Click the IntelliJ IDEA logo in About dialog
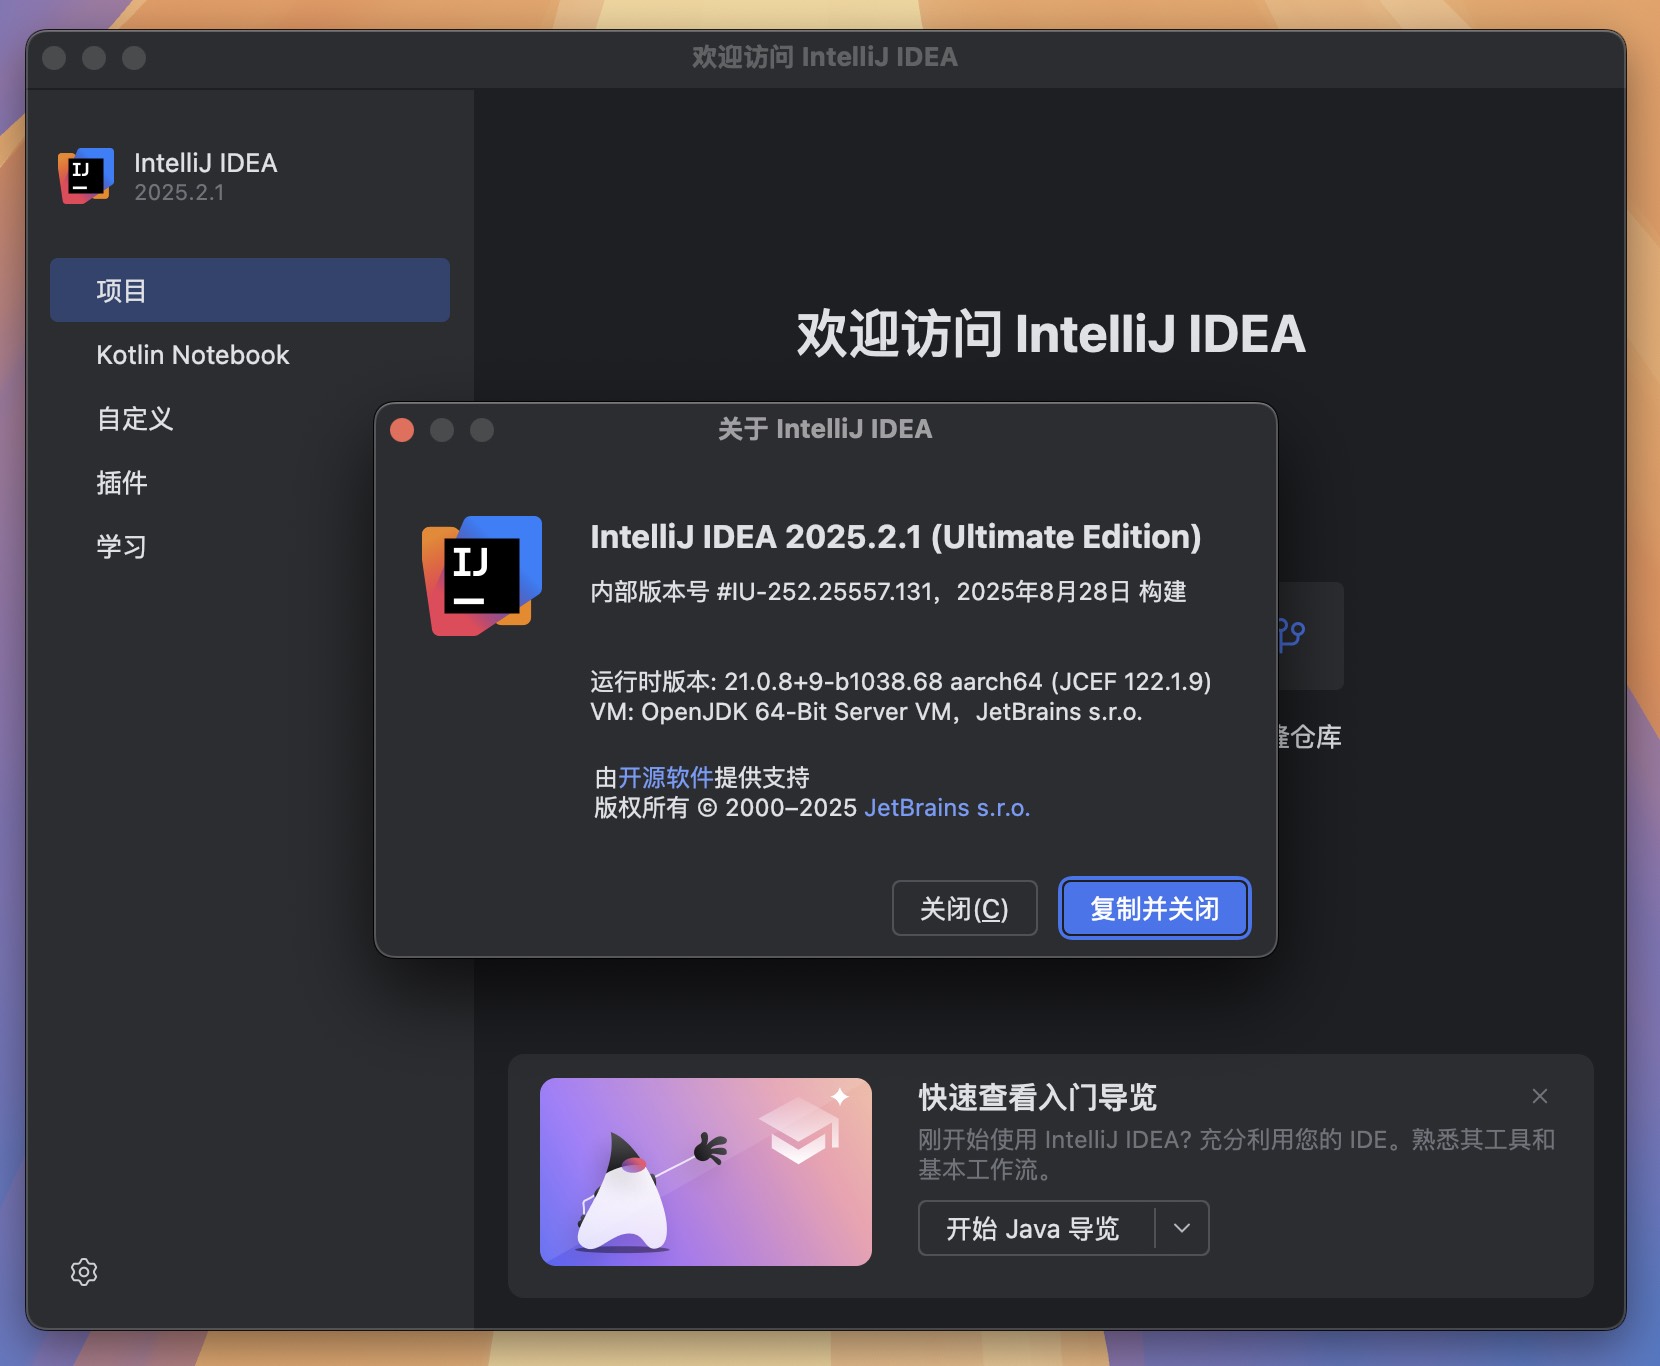The image size is (1660, 1366). pyautogui.click(x=482, y=575)
